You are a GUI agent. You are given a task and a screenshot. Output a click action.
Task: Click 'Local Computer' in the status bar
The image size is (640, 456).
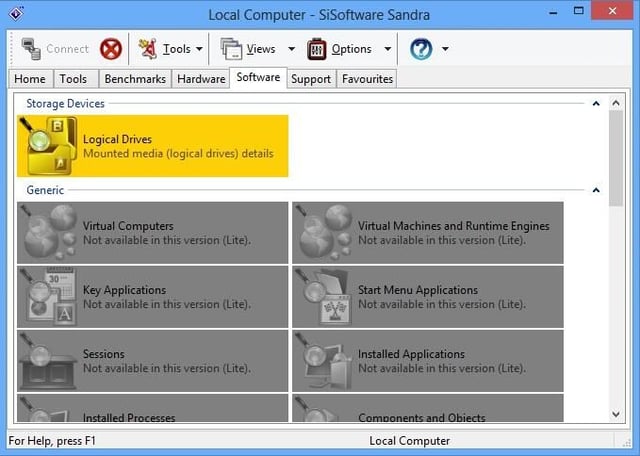(409, 441)
